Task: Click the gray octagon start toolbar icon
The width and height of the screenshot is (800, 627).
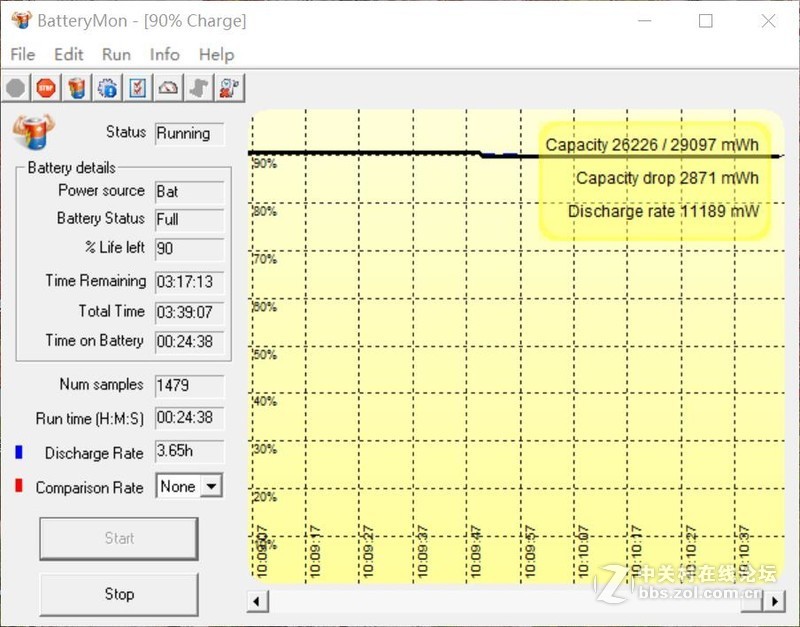Action: [x=16, y=88]
